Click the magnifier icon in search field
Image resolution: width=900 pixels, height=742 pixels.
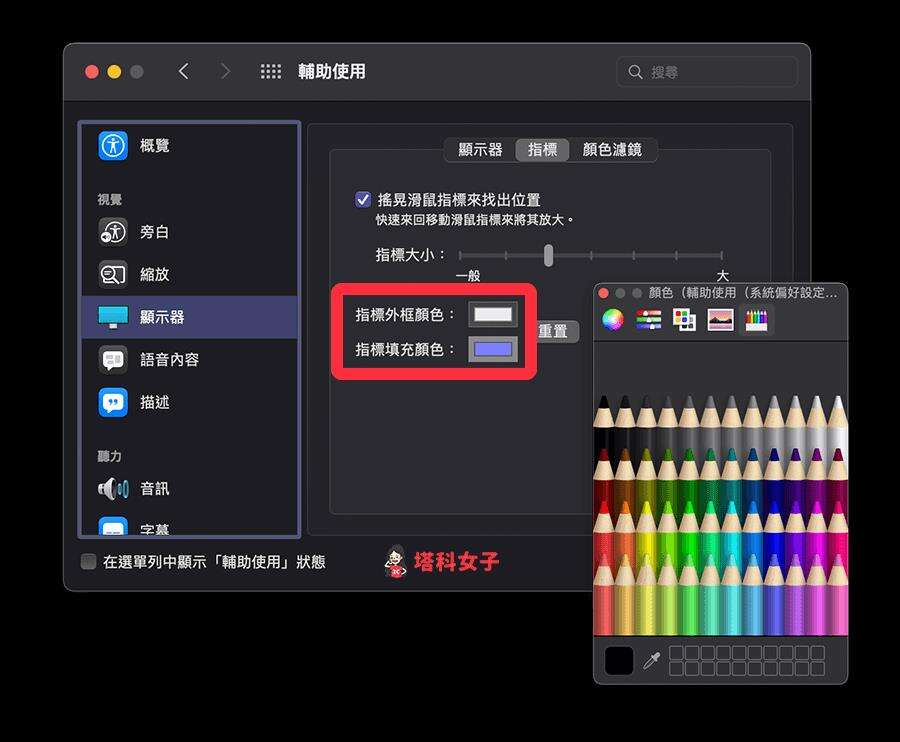pyautogui.click(x=635, y=72)
